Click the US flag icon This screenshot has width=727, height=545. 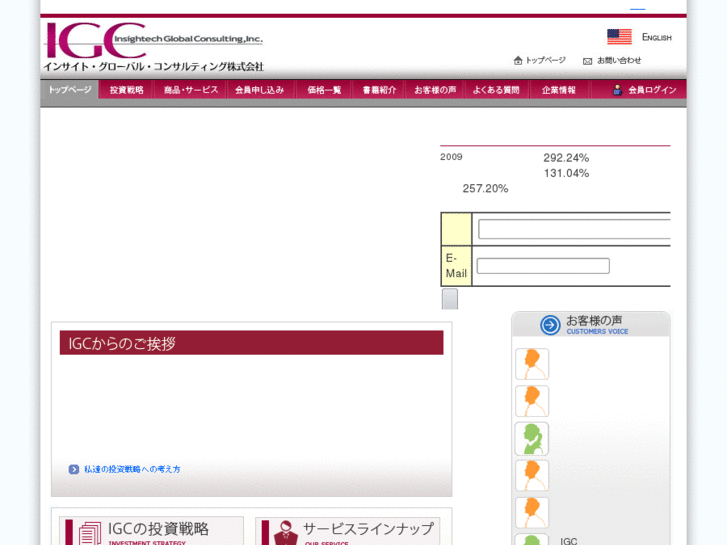point(619,37)
